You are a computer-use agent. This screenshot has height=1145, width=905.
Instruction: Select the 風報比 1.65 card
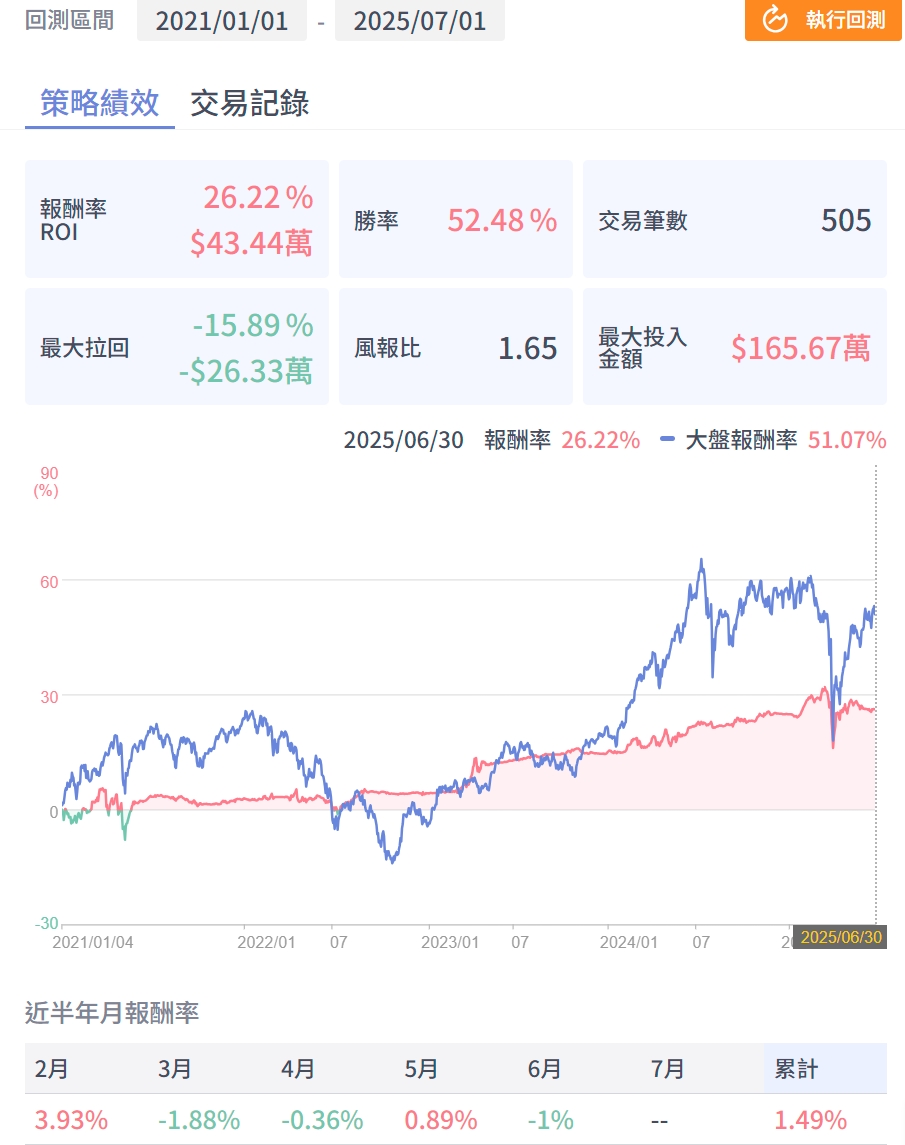tap(456, 348)
